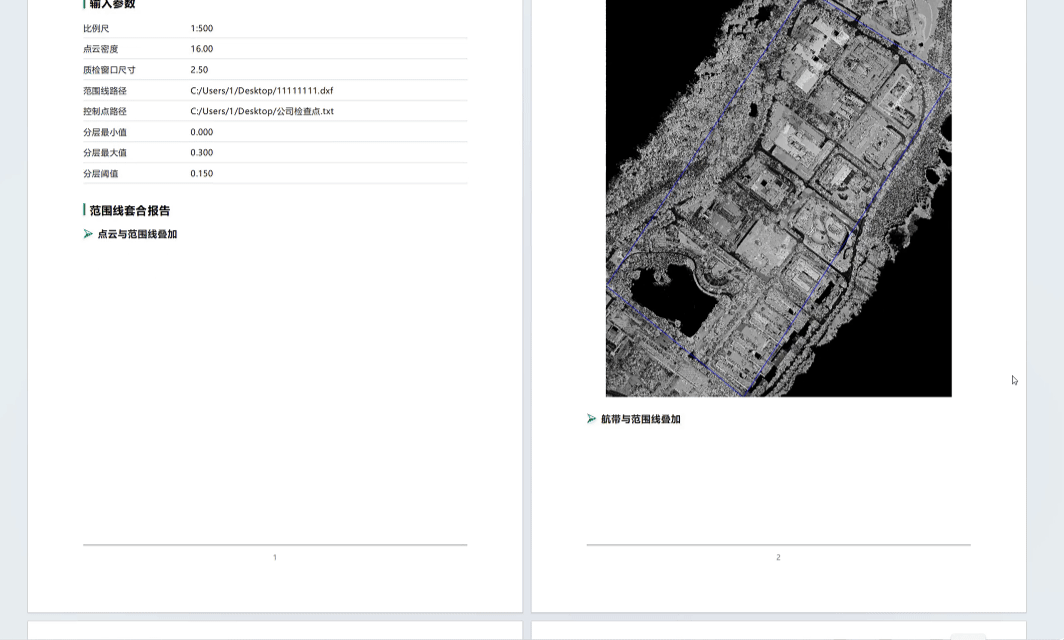Select the 输入参数 heading text

pyautogui.click(x=112, y=5)
